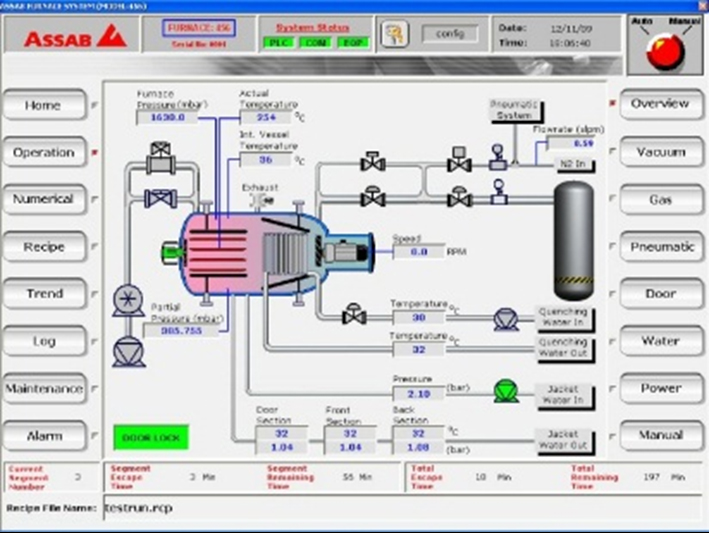Toggle the Auto/Manual red selector switch

coord(662,52)
